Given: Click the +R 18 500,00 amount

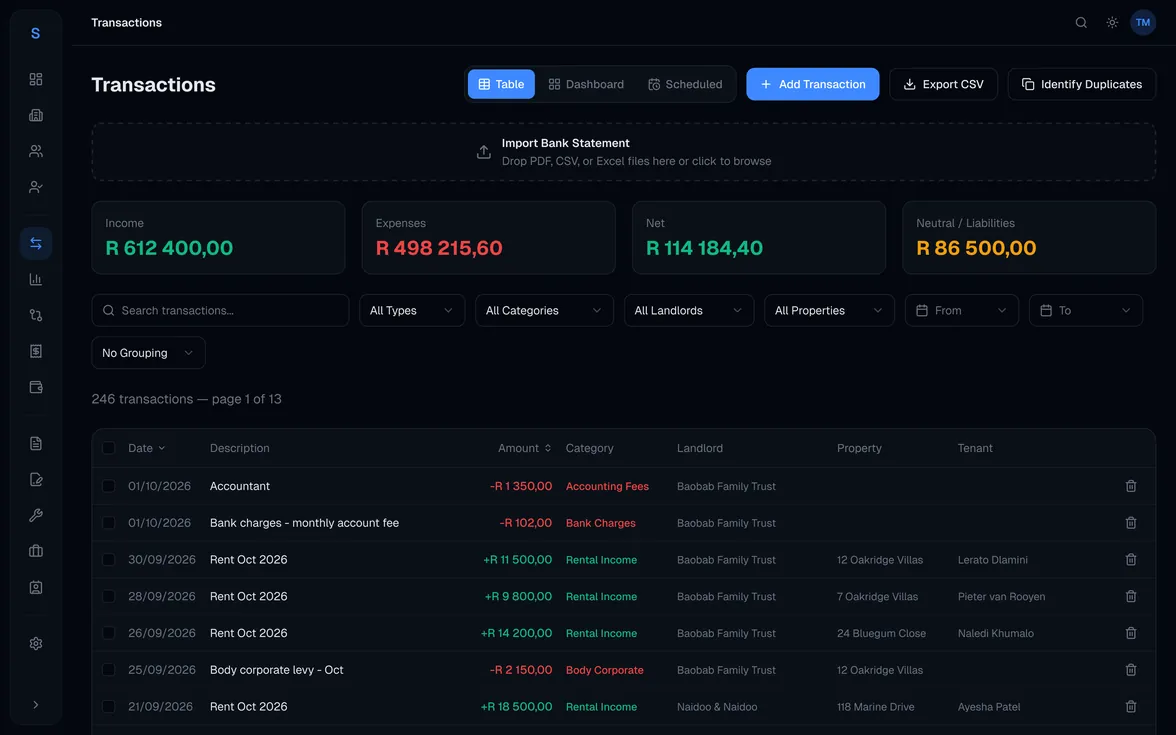Looking at the screenshot, I should tap(516, 706).
